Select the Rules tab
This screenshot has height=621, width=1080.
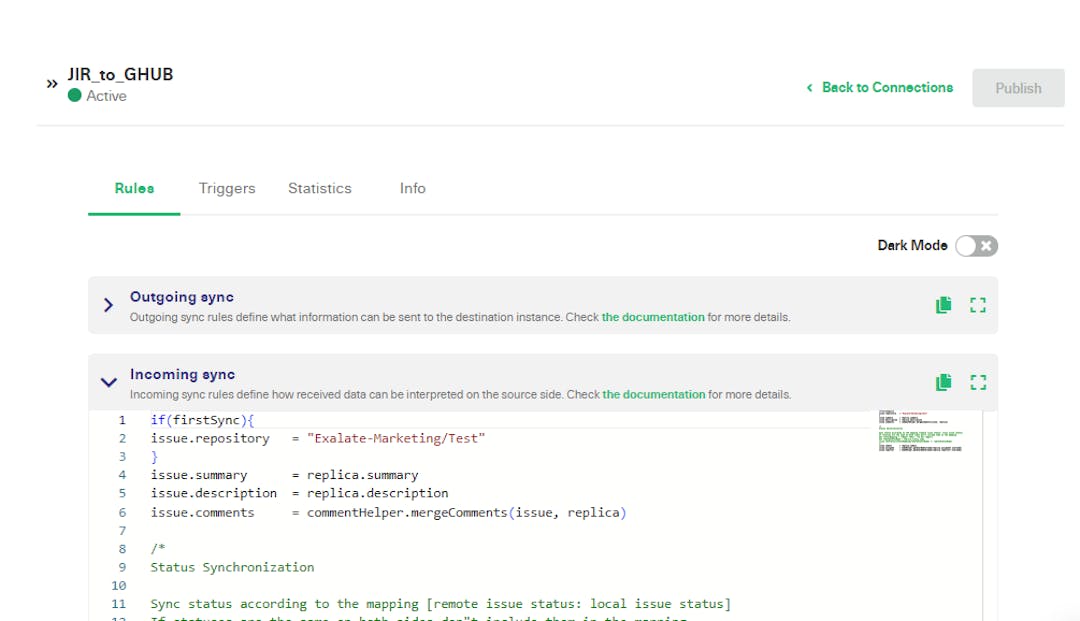click(133, 188)
